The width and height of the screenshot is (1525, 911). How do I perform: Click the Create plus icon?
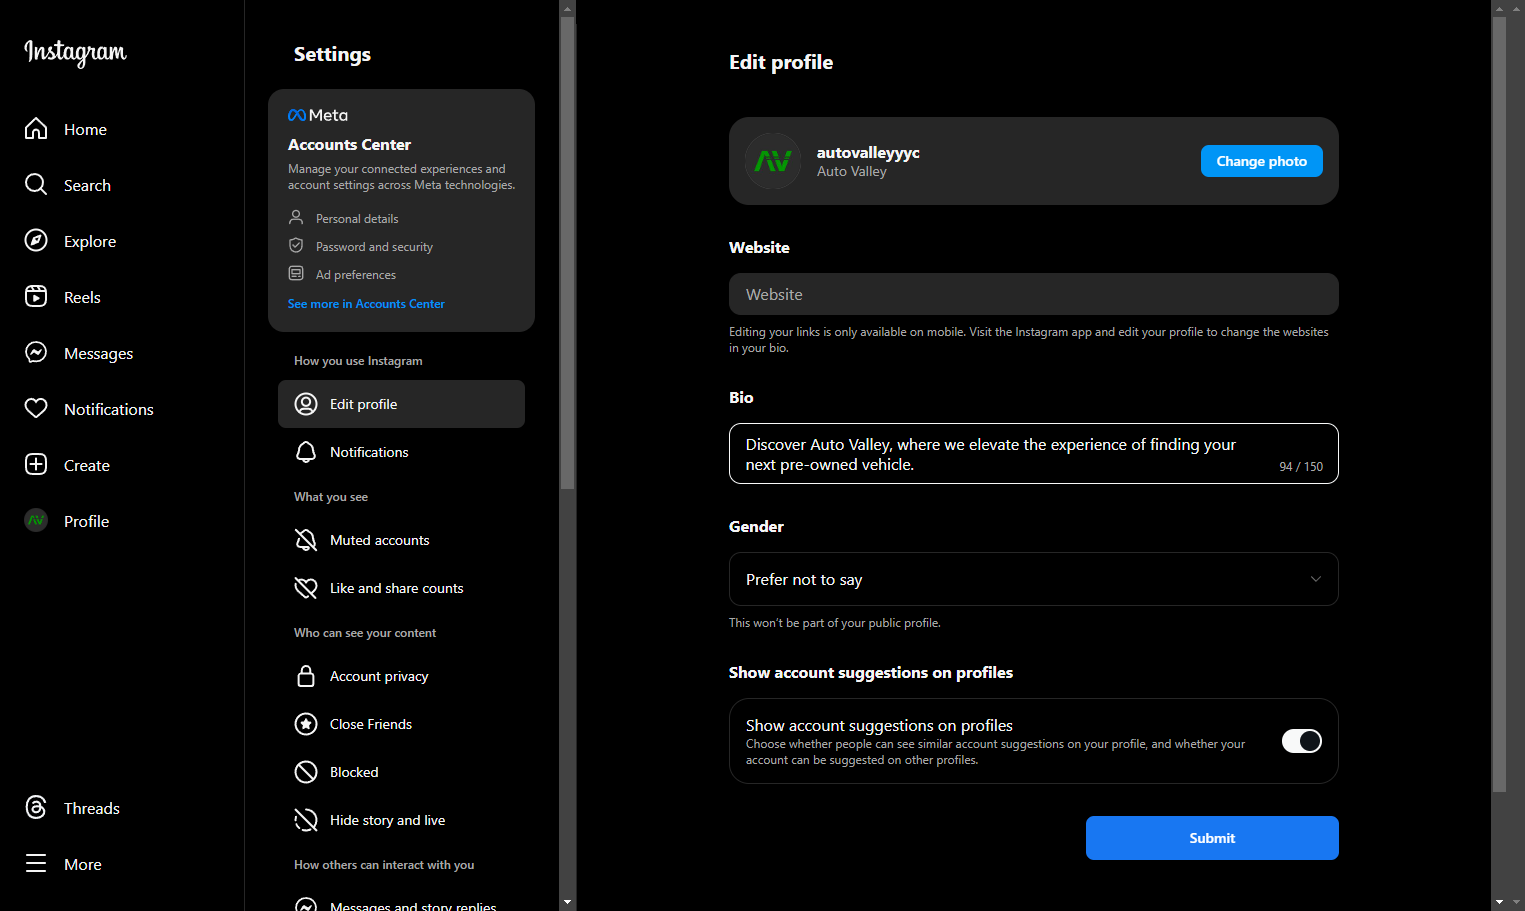(x=36, y=465)
